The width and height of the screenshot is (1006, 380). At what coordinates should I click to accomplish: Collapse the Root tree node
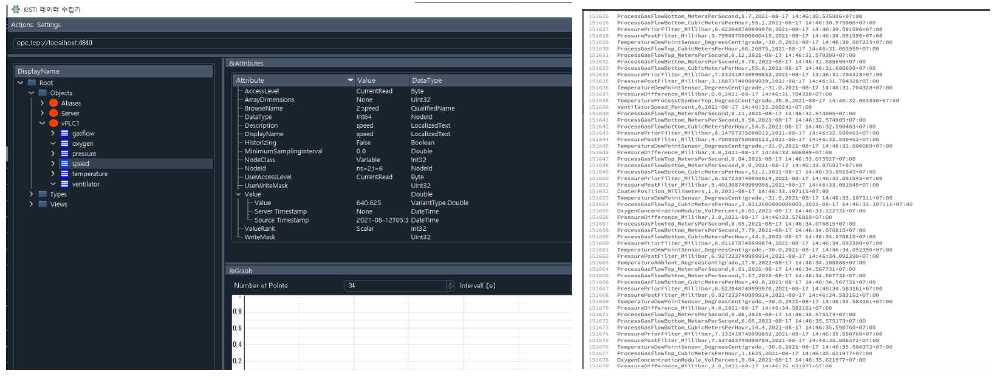click(x=21, y=83)
